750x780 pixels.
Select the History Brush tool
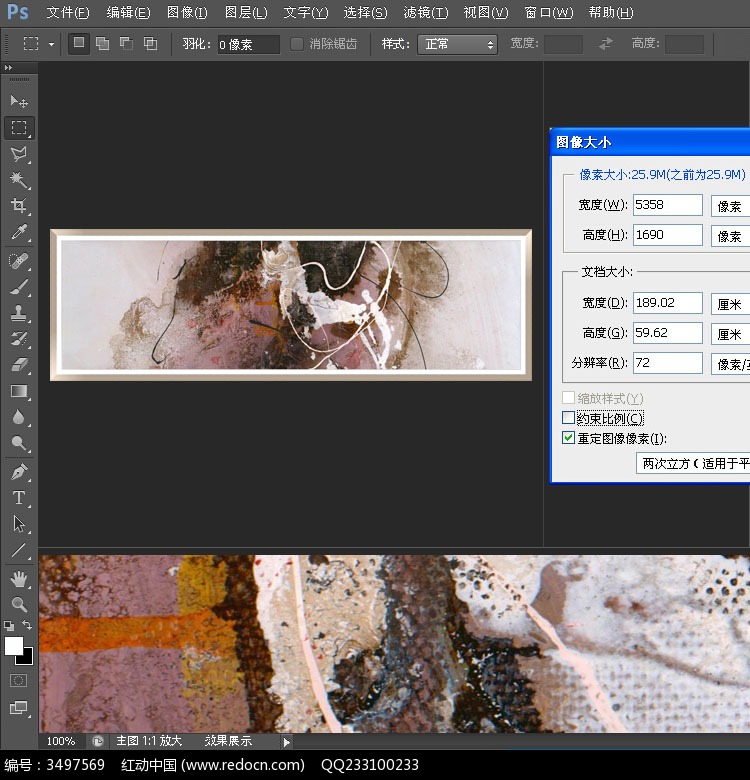coord(19,339)
